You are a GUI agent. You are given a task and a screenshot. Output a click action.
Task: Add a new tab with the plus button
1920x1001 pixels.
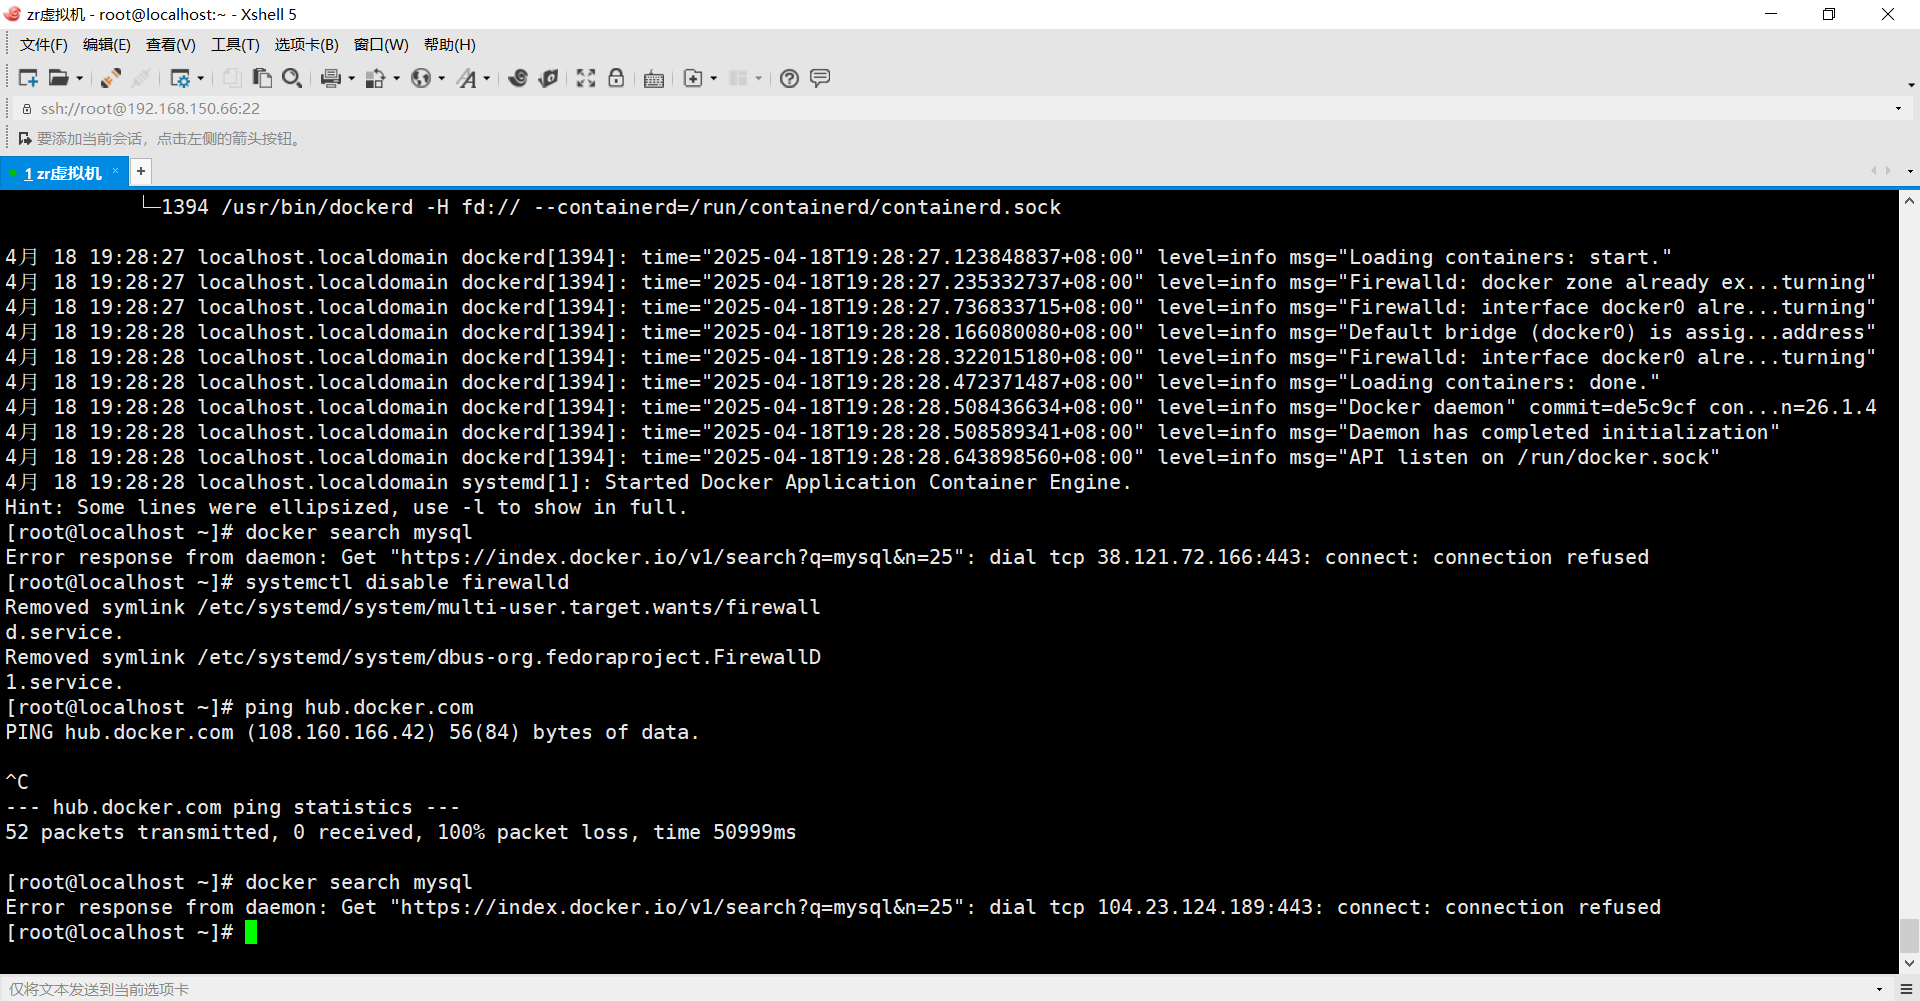pos(141,171)
